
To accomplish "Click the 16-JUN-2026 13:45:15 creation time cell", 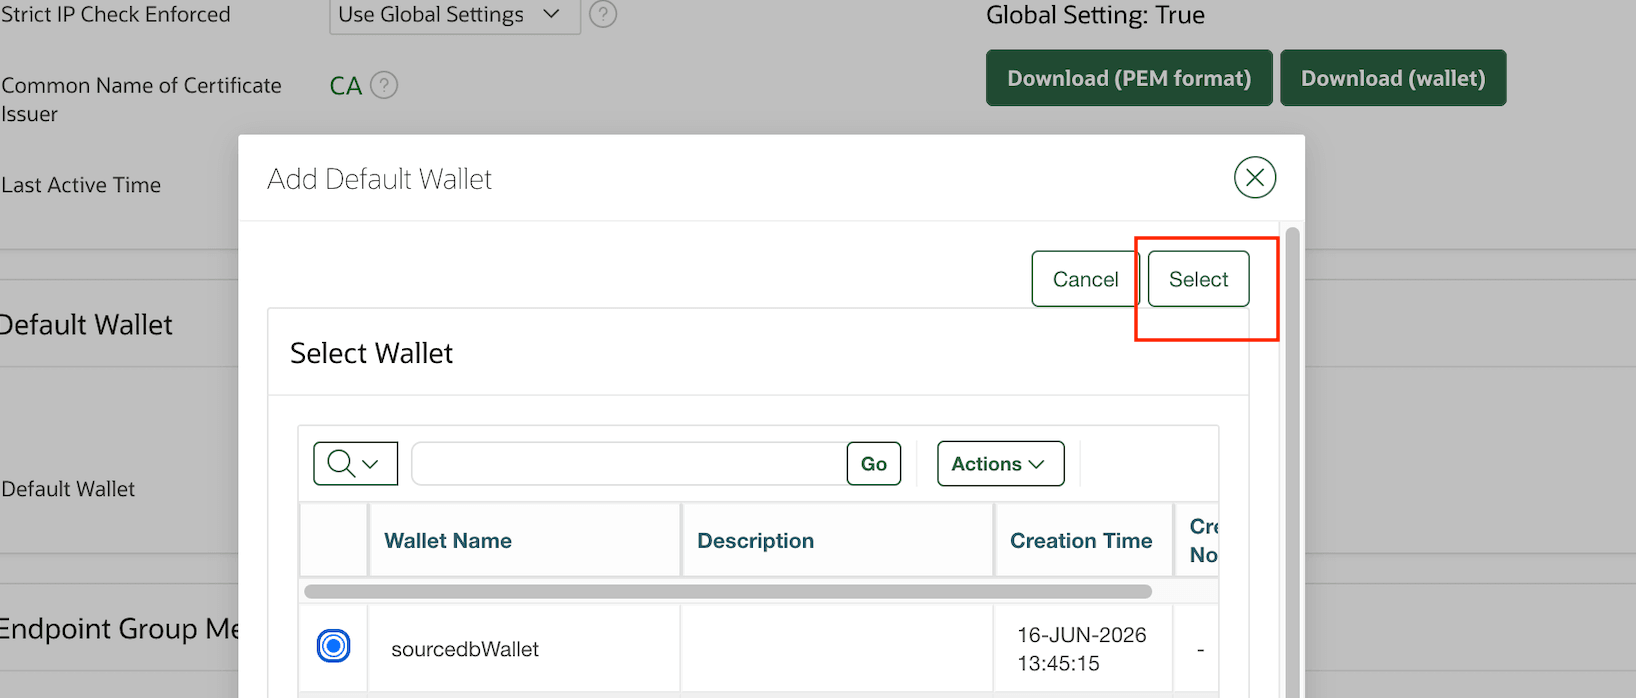I will click(x=1083, y=649).
